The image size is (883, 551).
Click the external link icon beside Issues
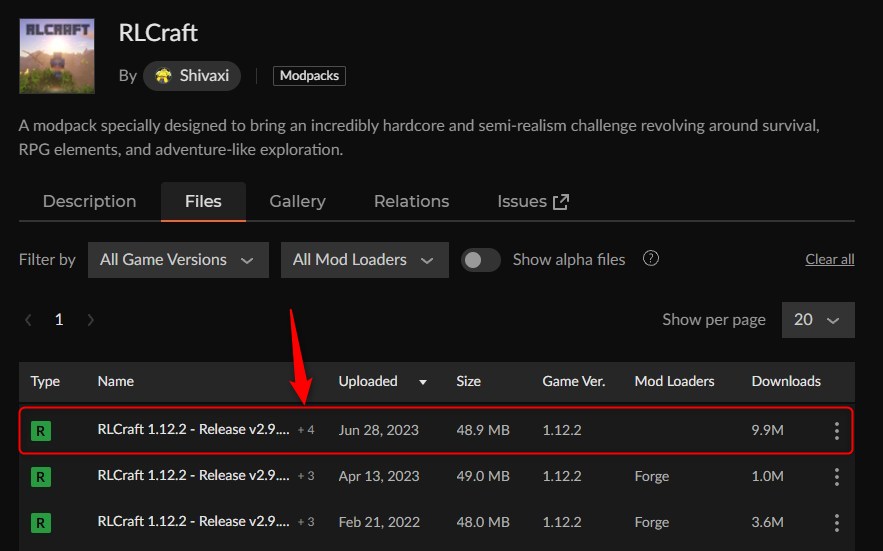pyautogui.click(x=561, y=202)
